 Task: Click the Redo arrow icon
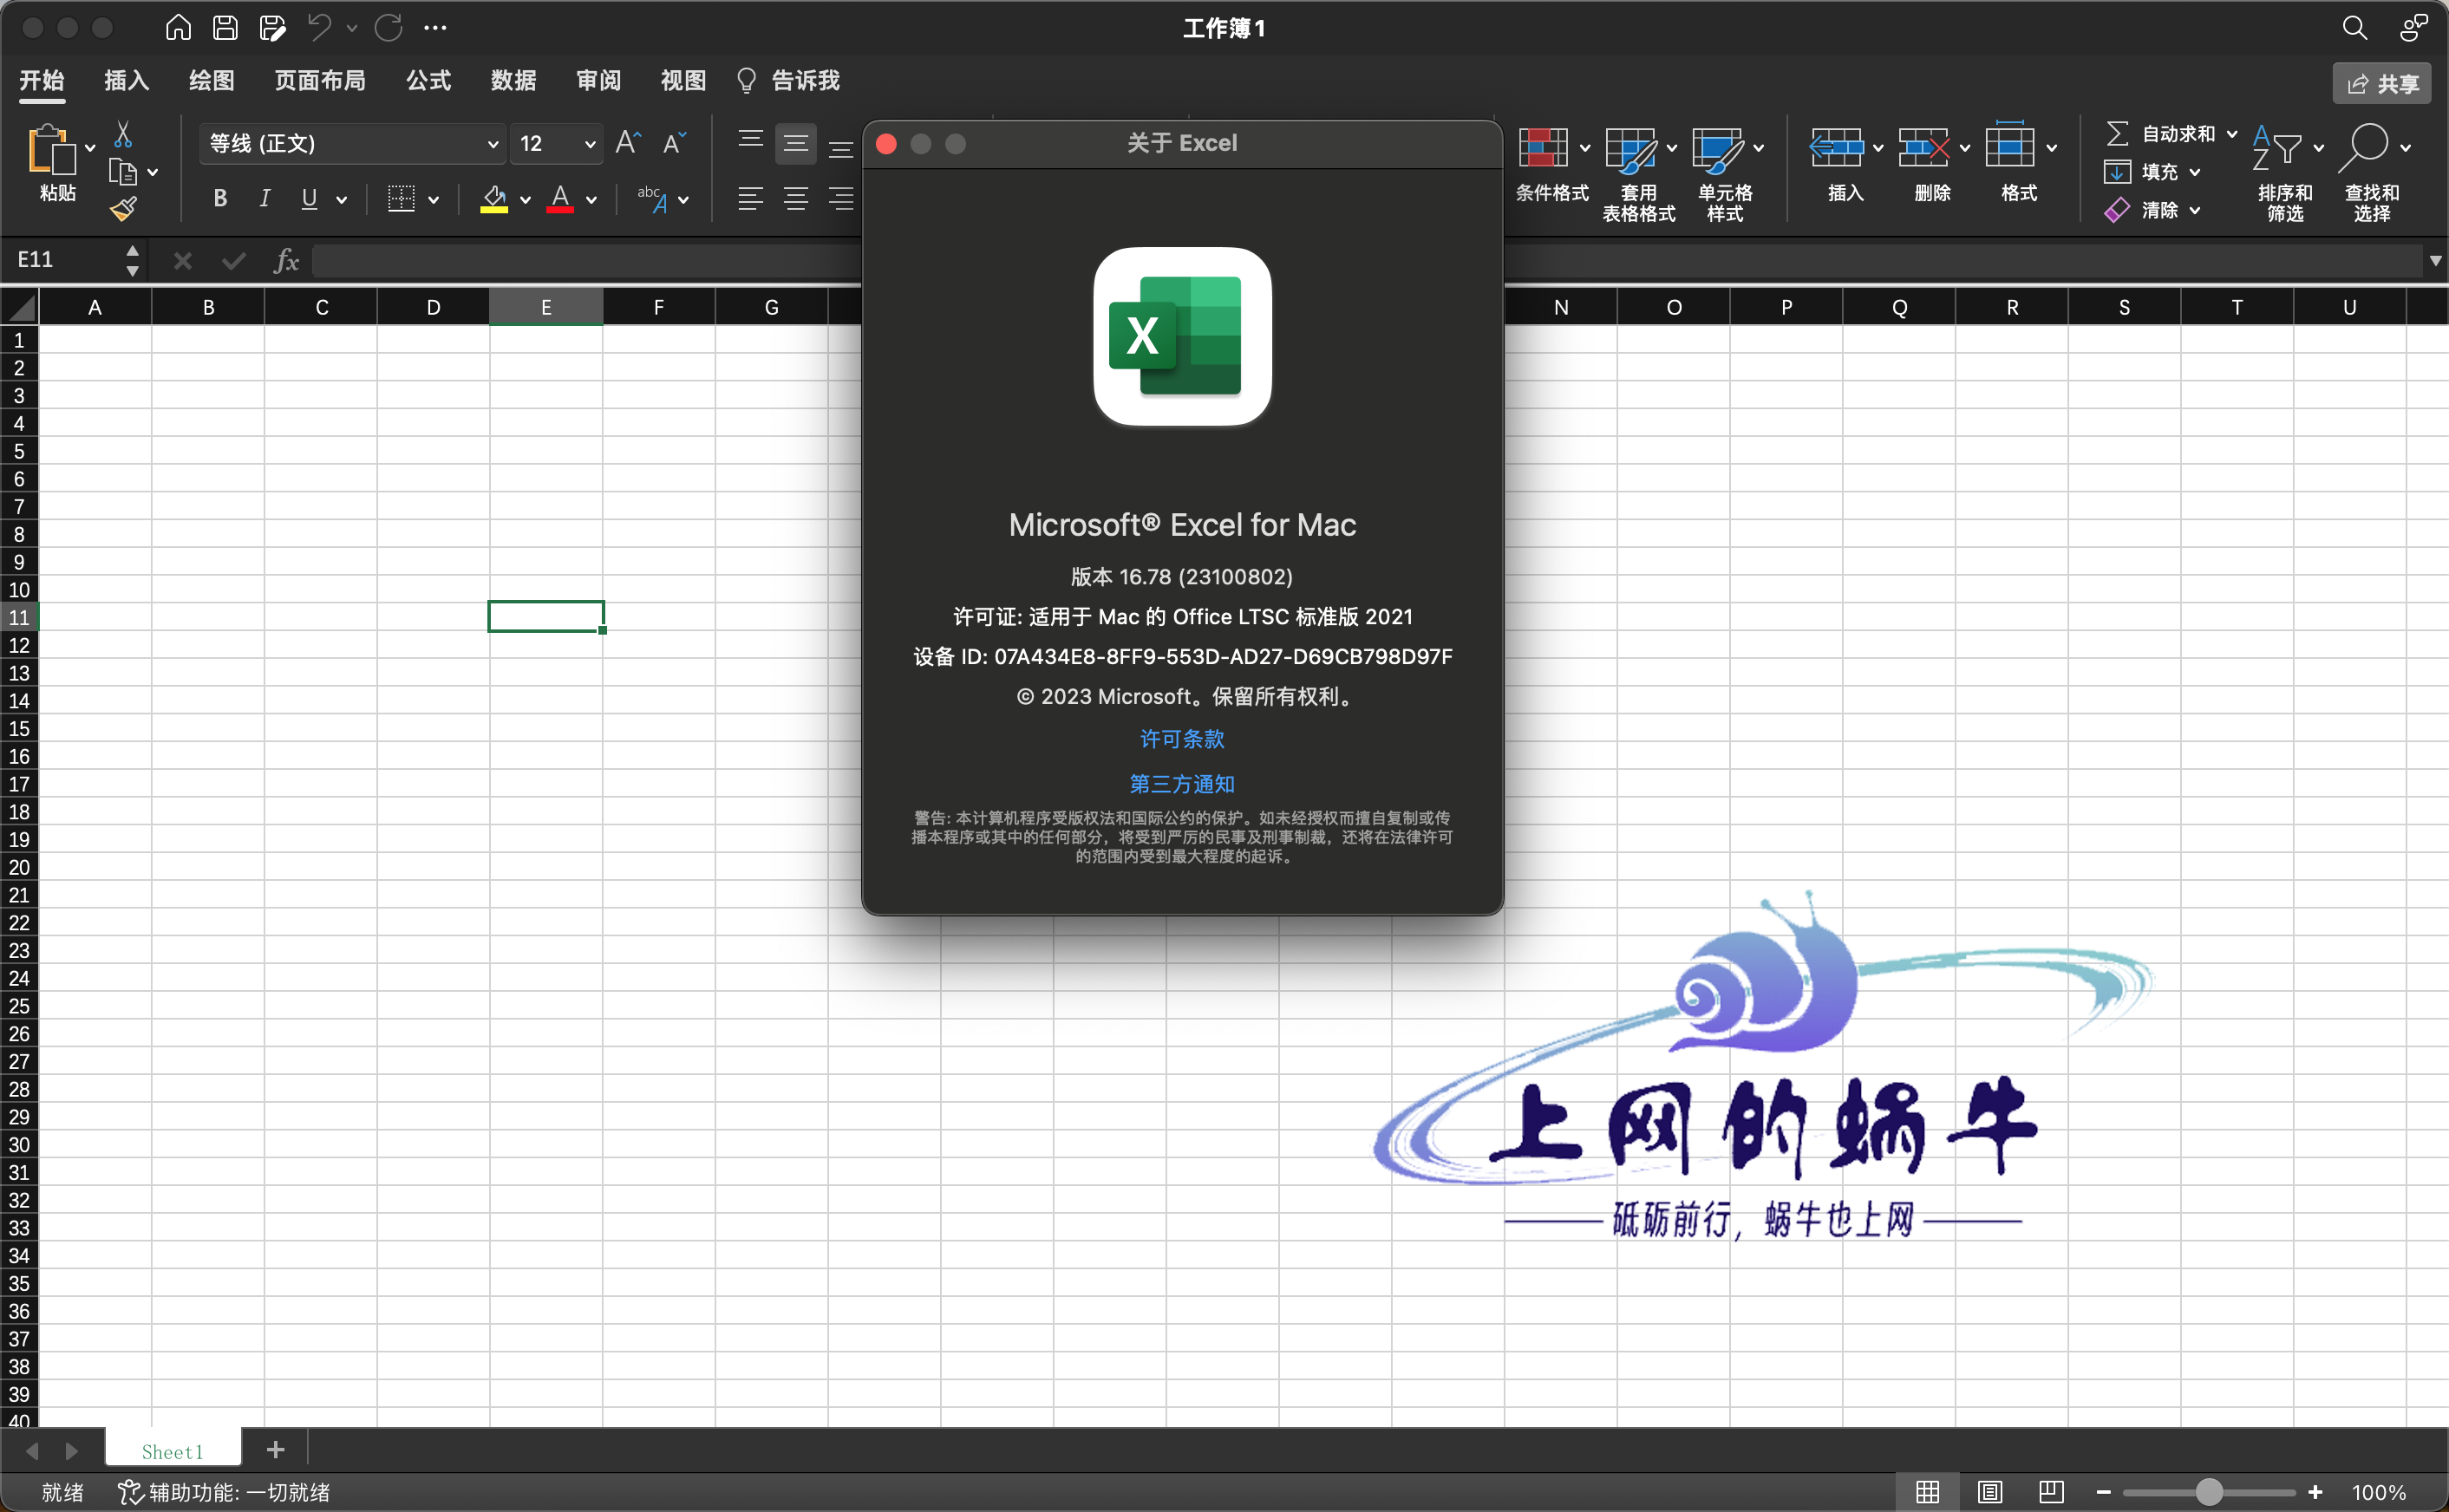coord(388,28)
